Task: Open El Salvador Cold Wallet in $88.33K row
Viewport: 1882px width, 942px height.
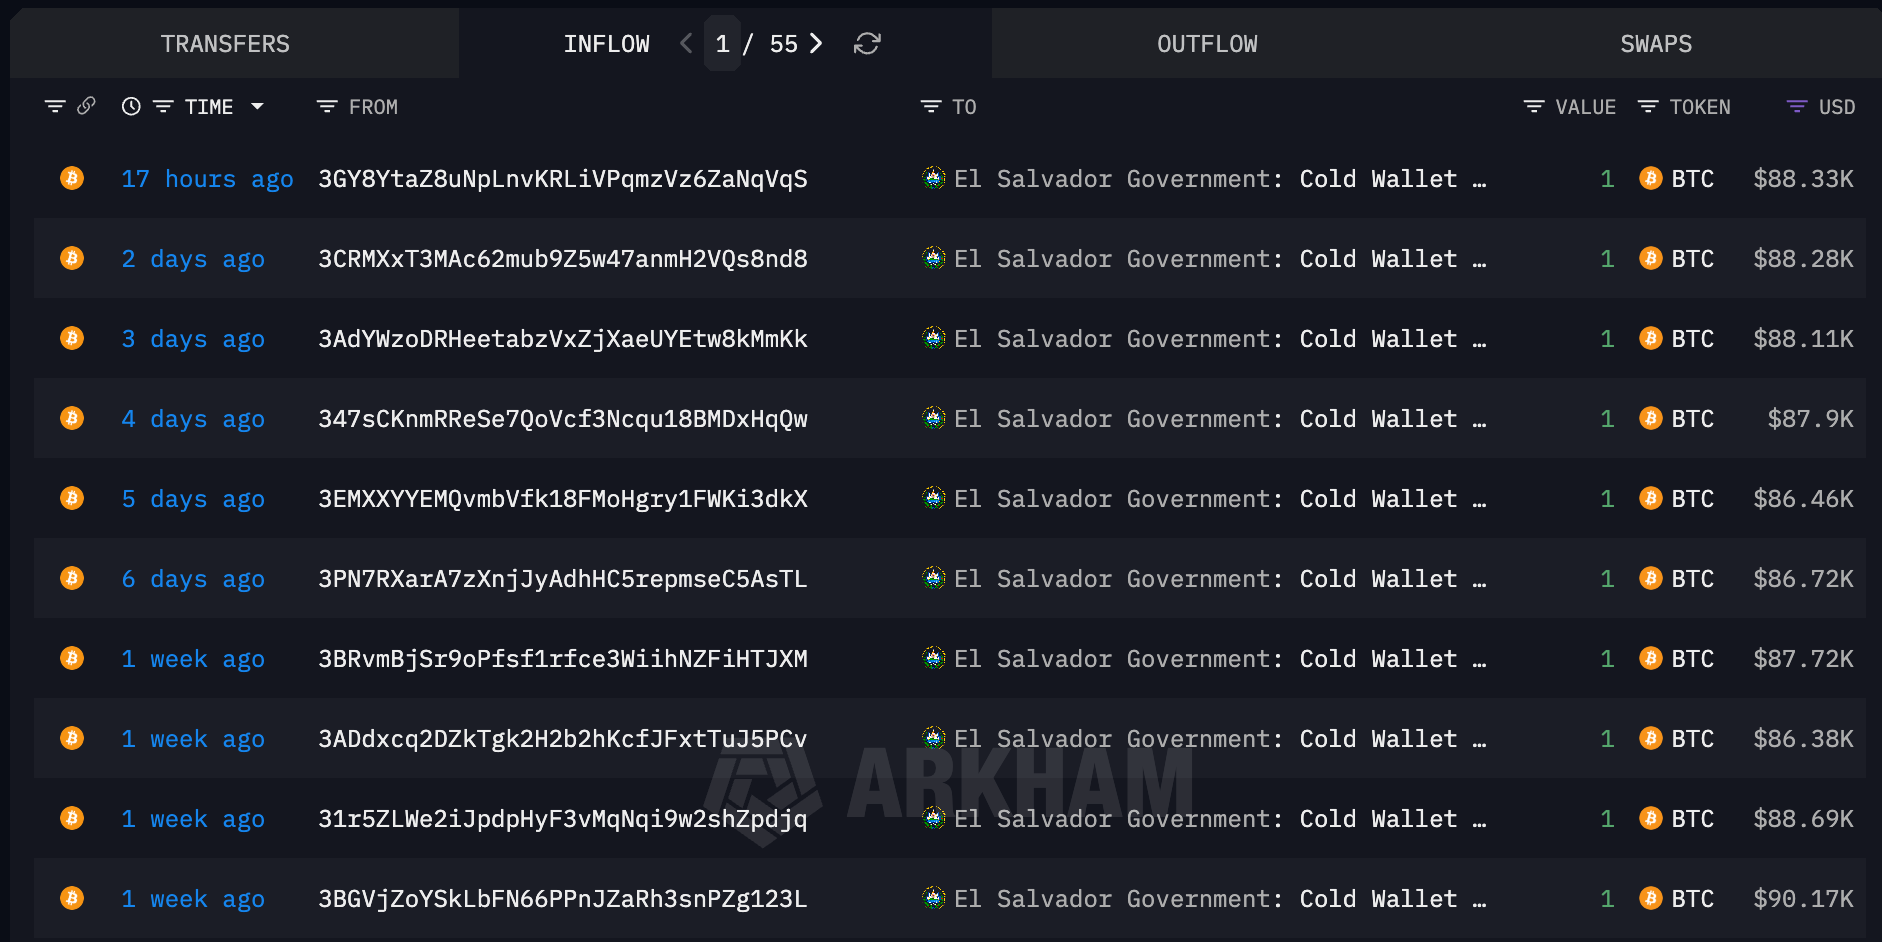Action: pyautogui.click(x=1220, y=179)
